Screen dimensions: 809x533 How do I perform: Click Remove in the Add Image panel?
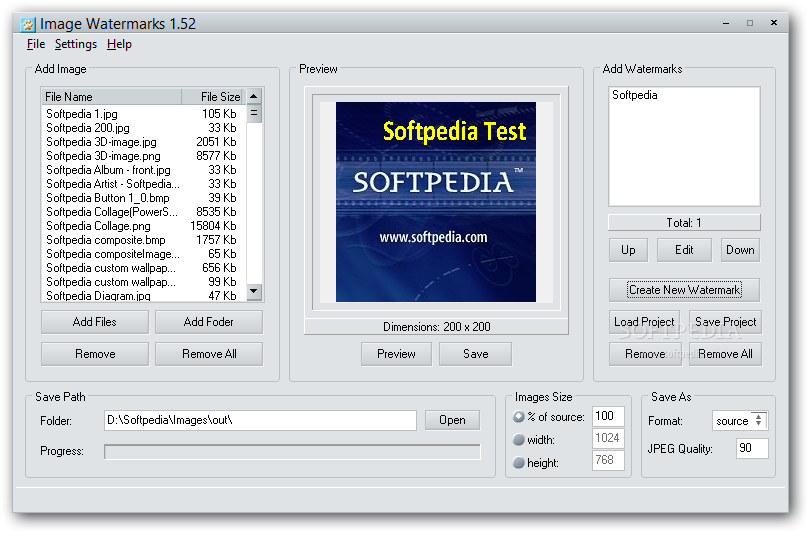coord(95,354)
